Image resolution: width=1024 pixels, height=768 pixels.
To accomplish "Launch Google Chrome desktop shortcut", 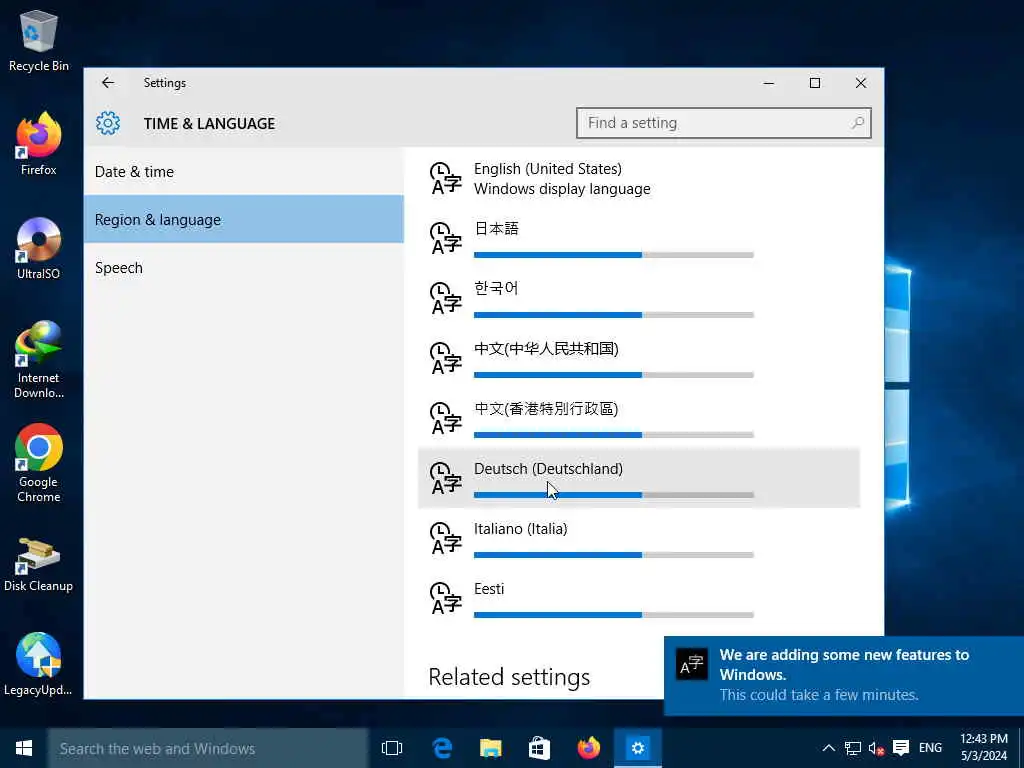I will (x=39, y=464).
